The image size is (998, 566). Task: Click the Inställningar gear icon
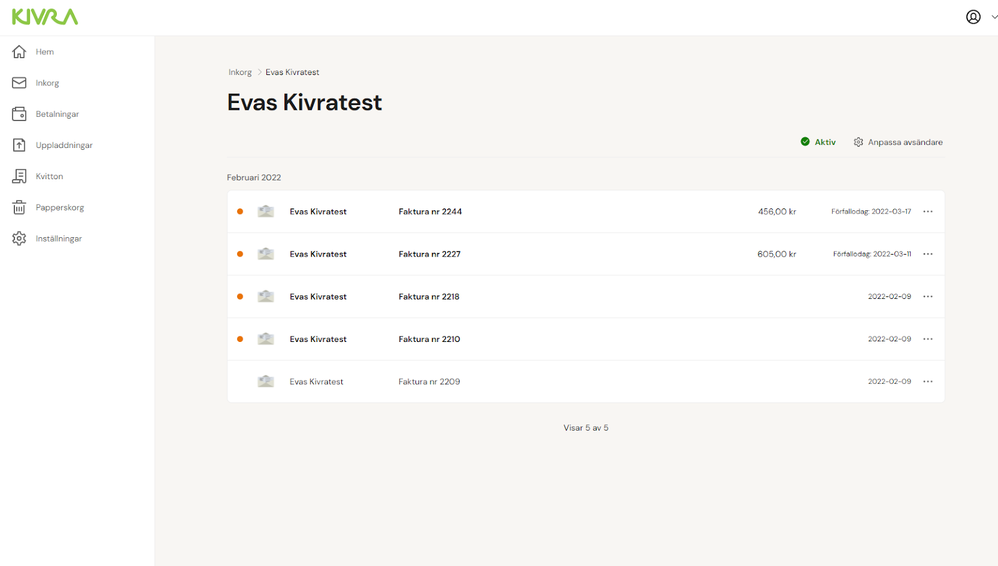19,239
